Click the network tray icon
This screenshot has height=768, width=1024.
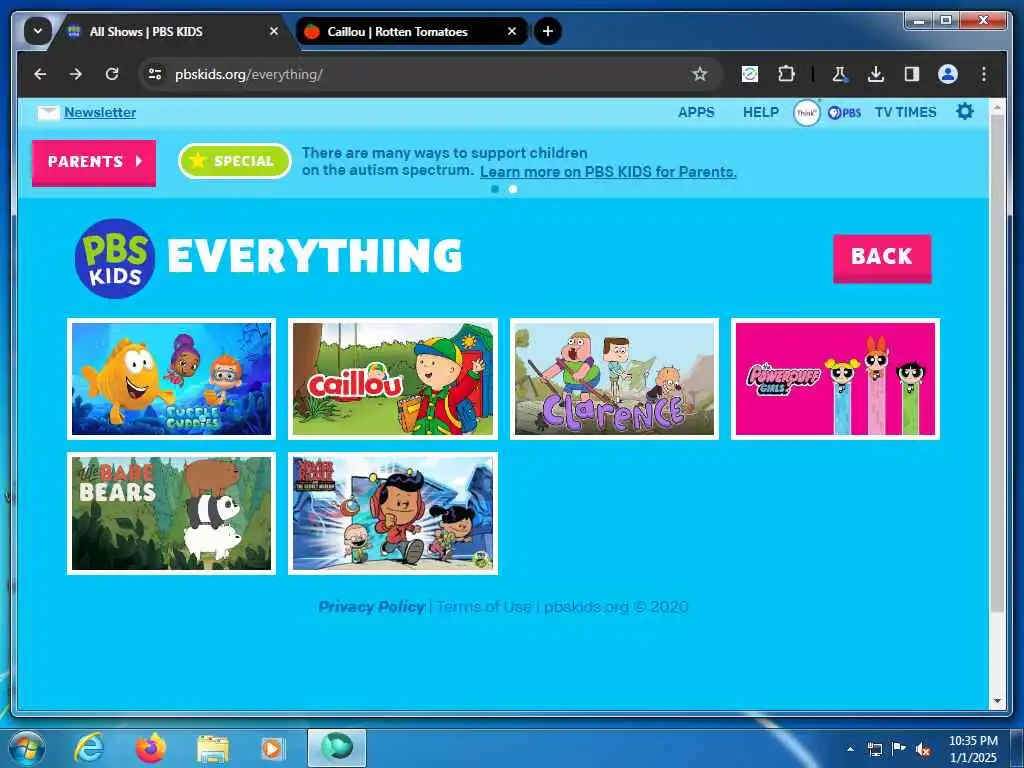(874, 749)
